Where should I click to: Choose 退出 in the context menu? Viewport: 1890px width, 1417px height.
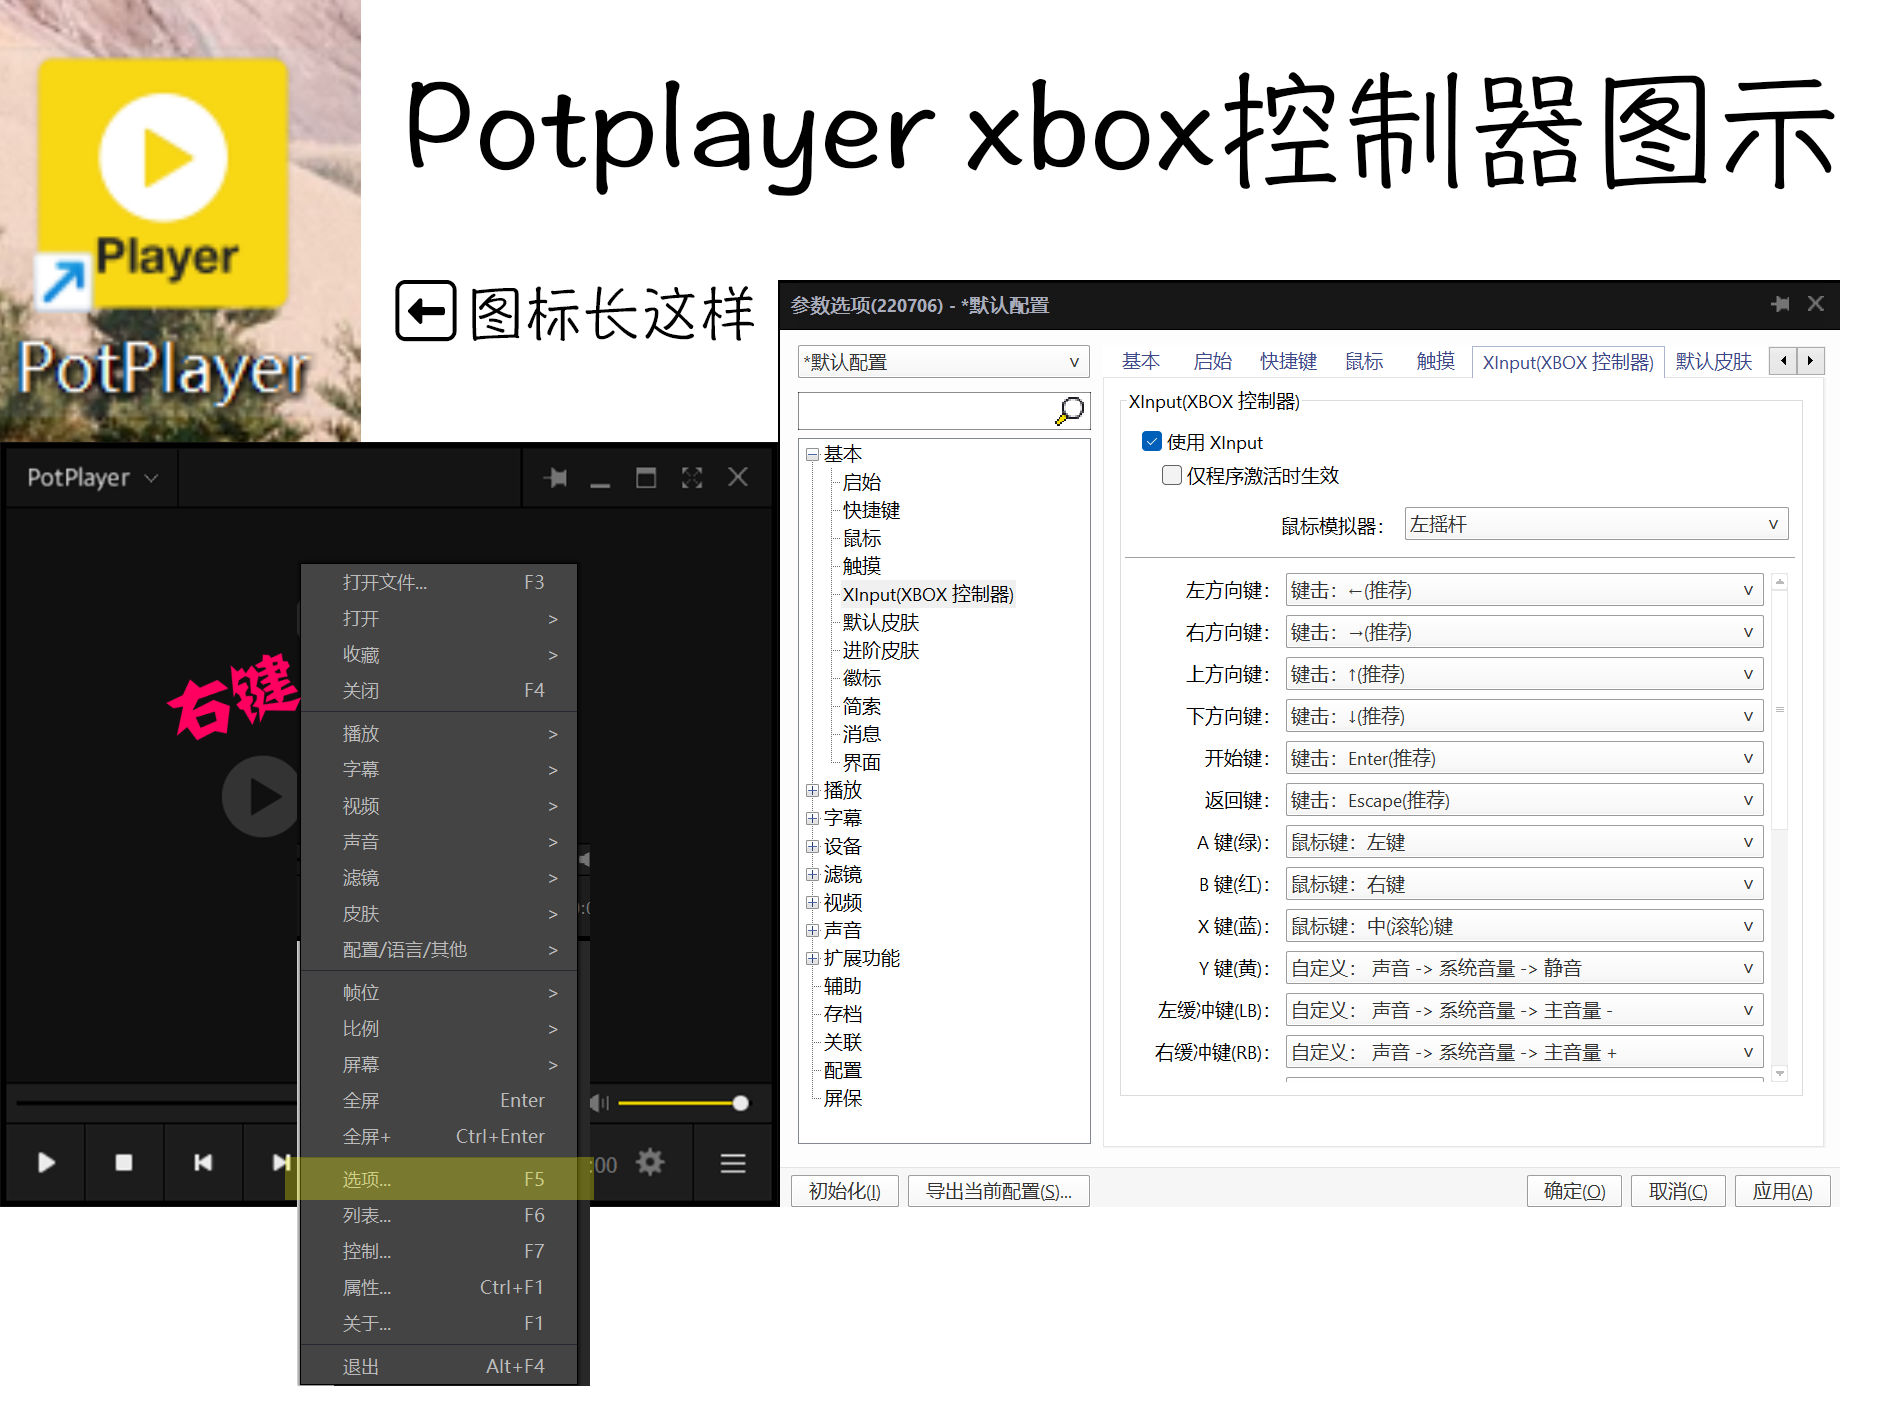pos(440,1366)
